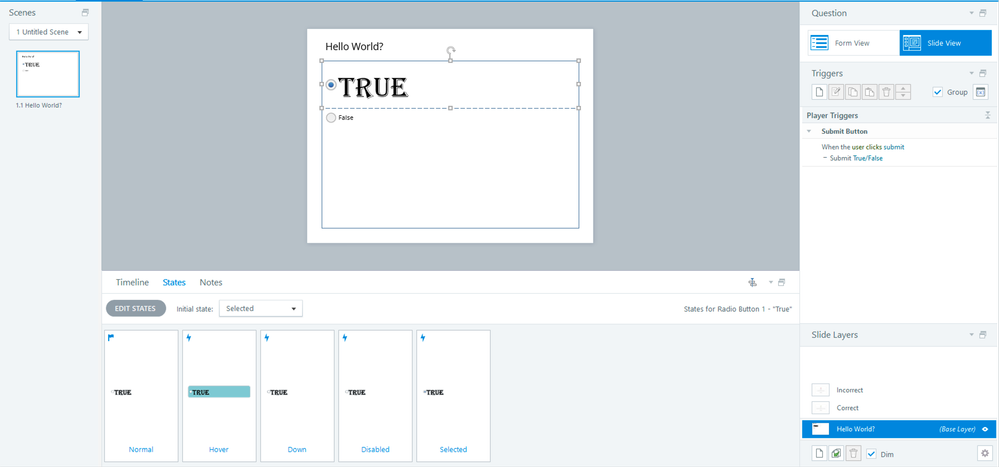The height and width of the screenshot is (467, 999).
Task: Click lightning icon on Selected state
Action: (x=422, y=338)
